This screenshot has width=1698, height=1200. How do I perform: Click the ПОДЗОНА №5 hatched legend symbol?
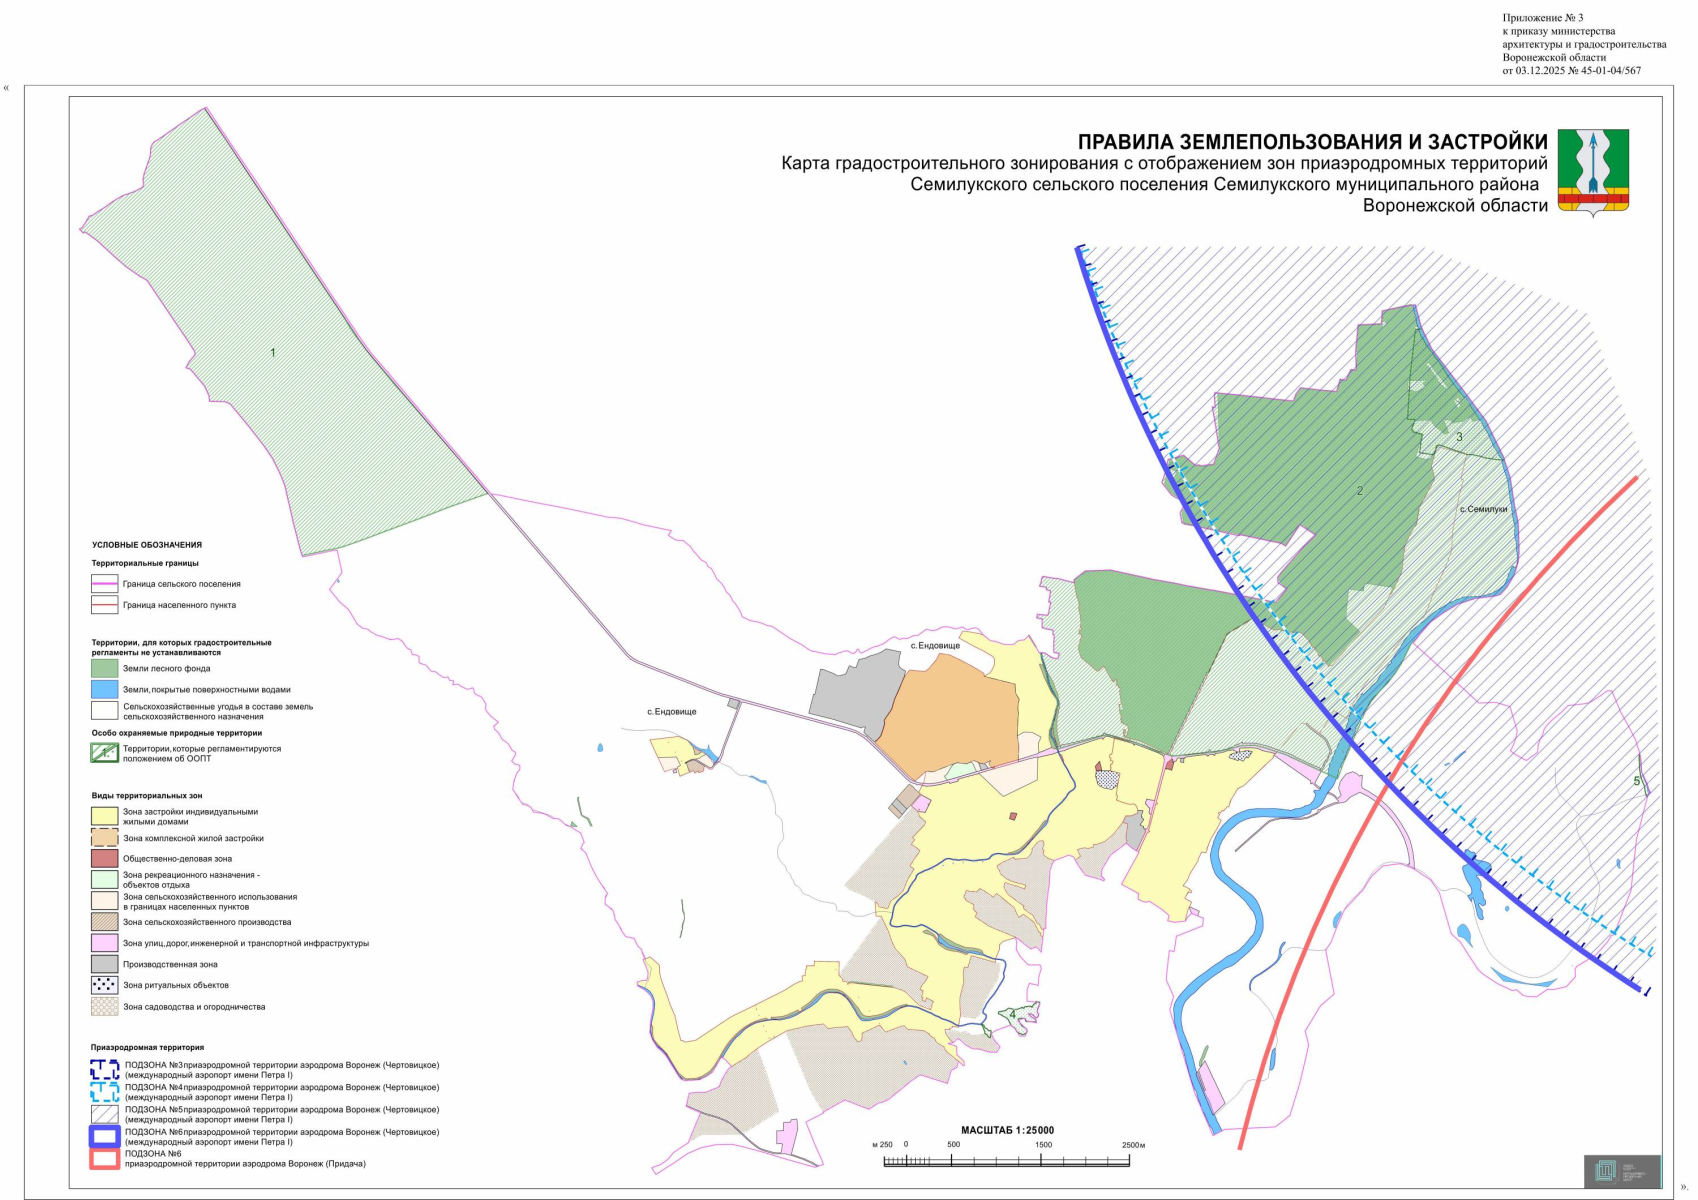tap(104, 1114)
